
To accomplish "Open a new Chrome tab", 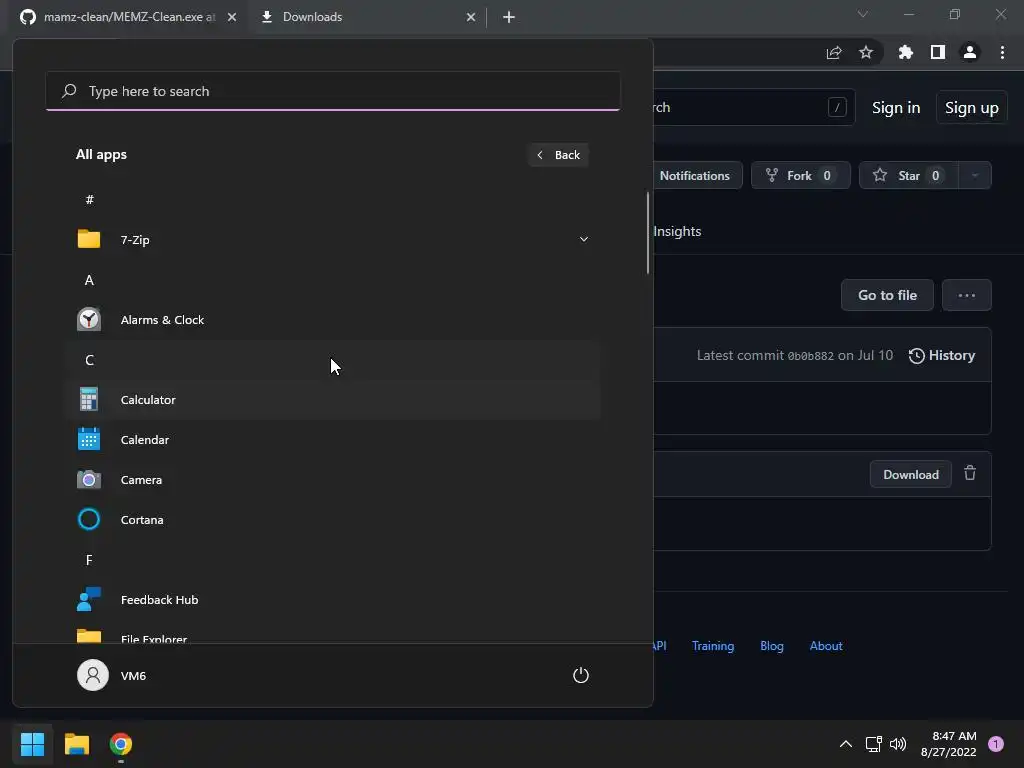I will click(x=509, y=17).
